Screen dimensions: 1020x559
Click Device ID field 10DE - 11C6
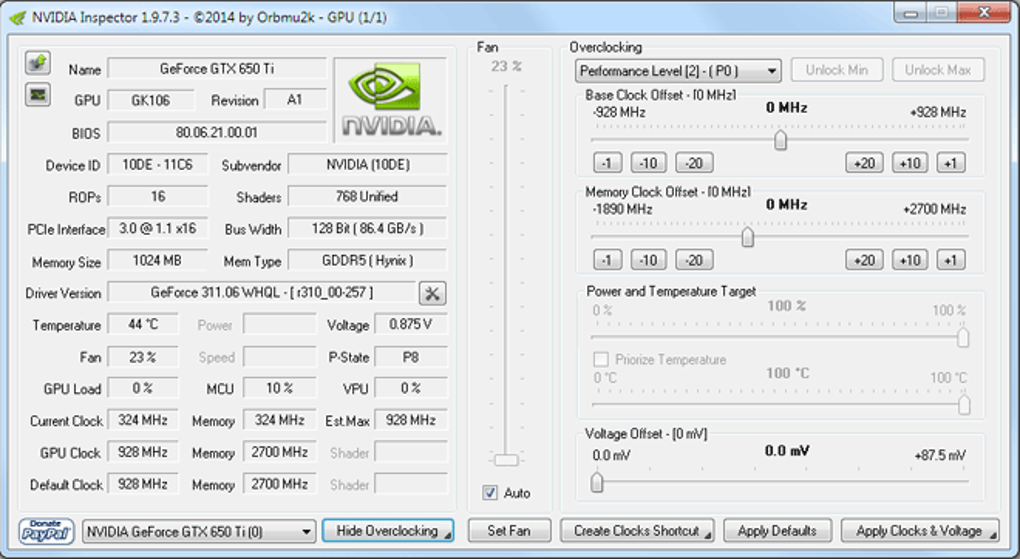click(x=157, y=165)
